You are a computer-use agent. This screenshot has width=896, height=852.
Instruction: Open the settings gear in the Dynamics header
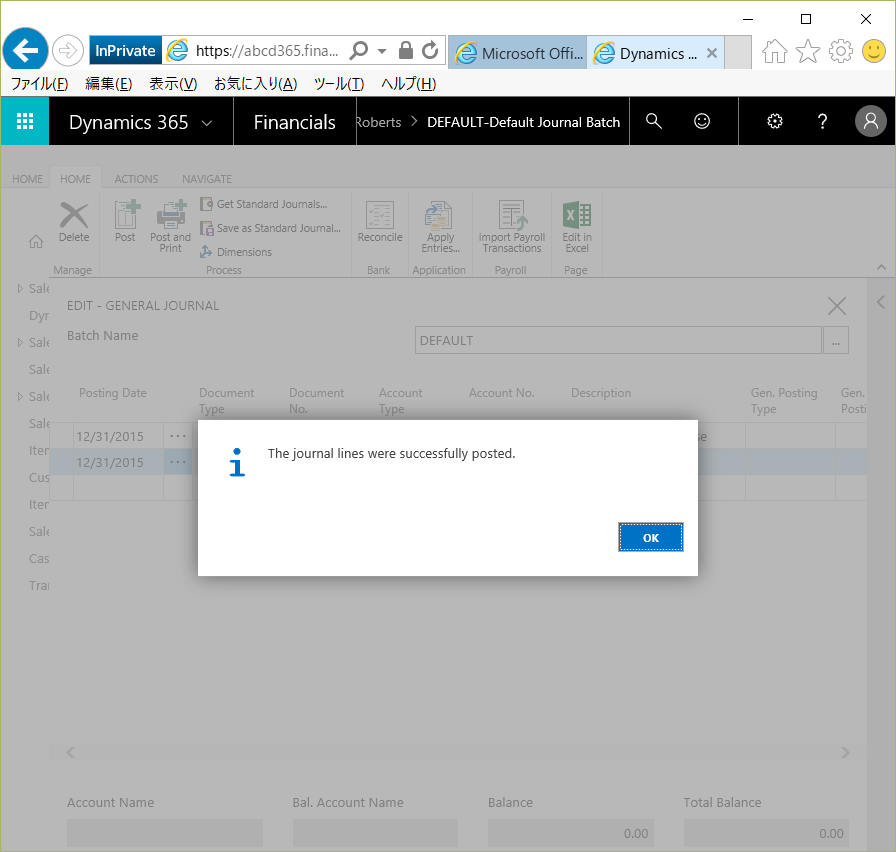point(775,121)
